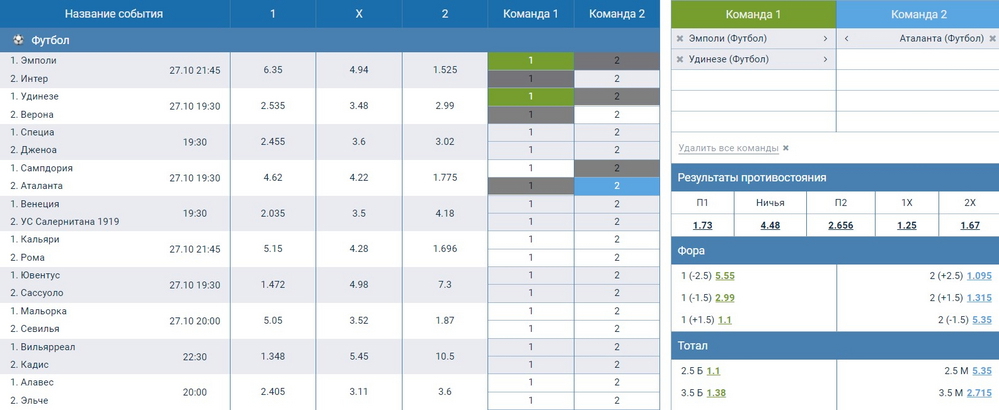Click the Удалить все команды link
The image size is (999, 410).
point(727,148)
